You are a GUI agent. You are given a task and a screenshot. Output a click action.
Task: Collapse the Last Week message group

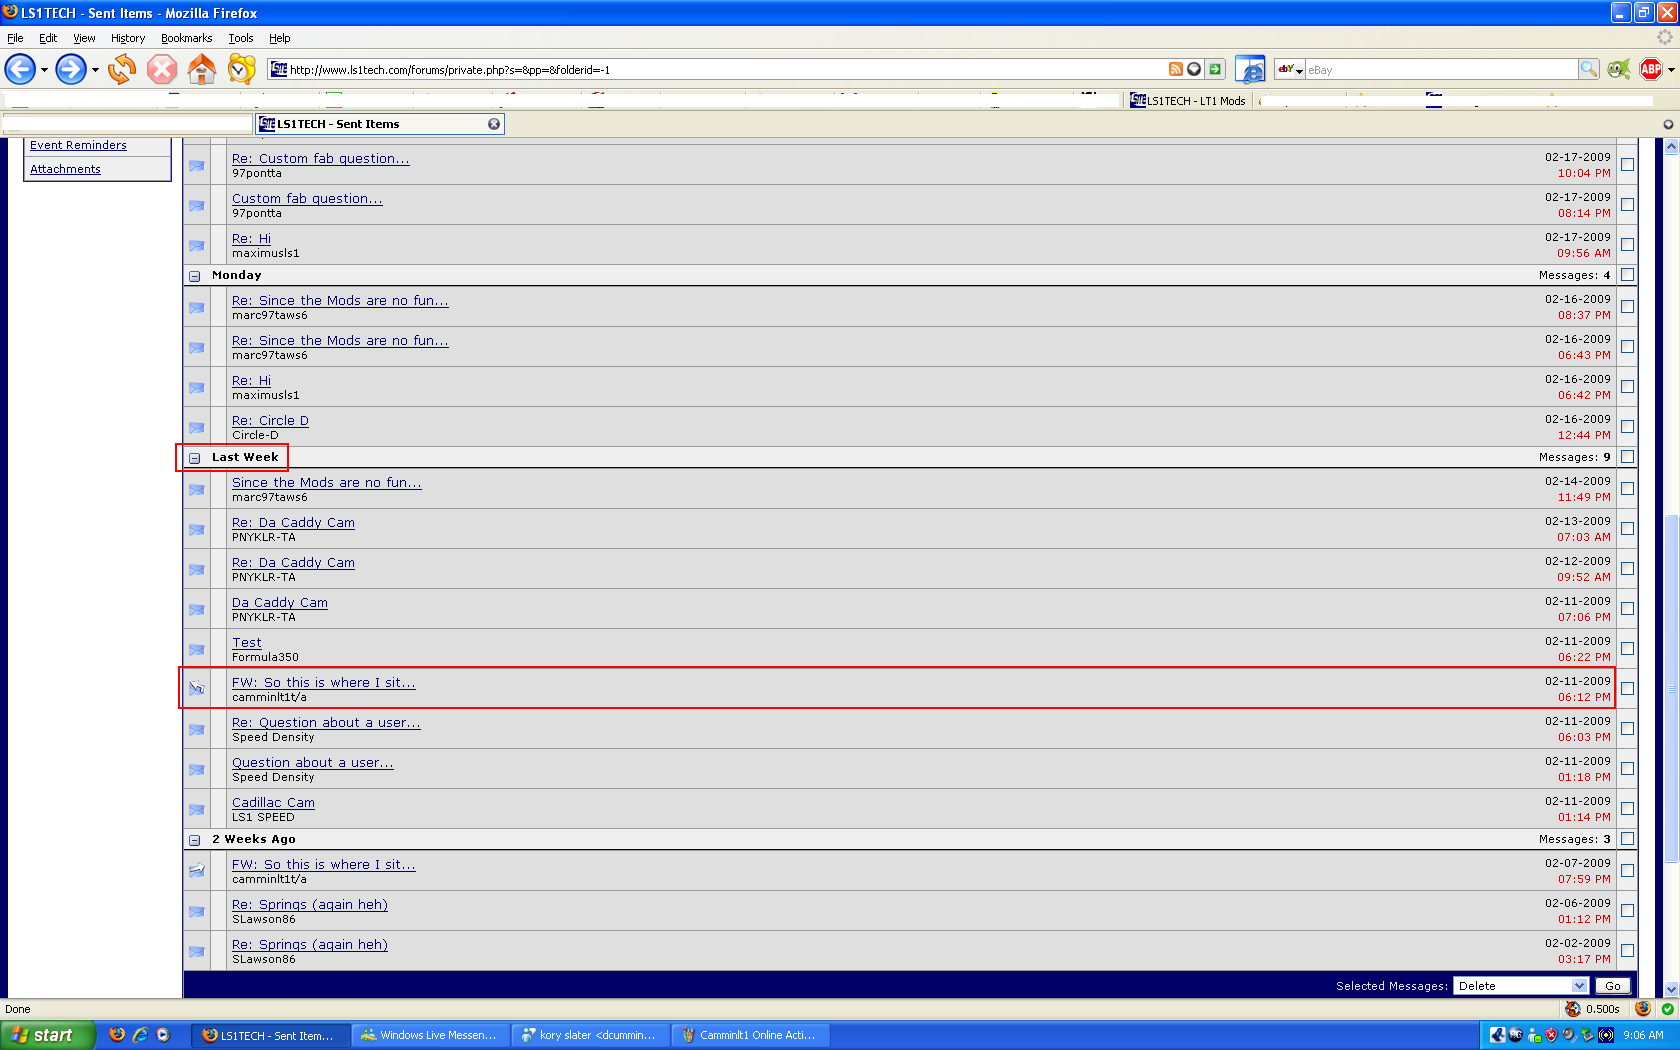click(x=195, y=458)
